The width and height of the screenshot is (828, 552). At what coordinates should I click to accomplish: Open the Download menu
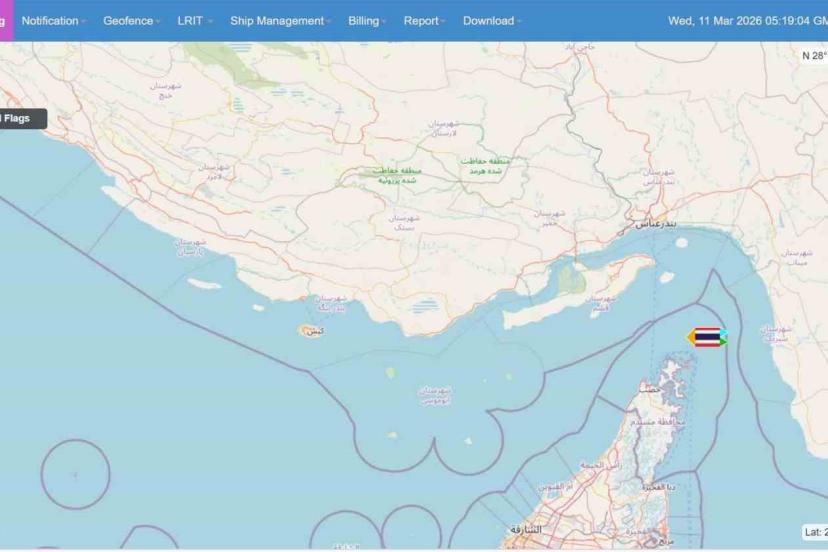click(491, 20)
